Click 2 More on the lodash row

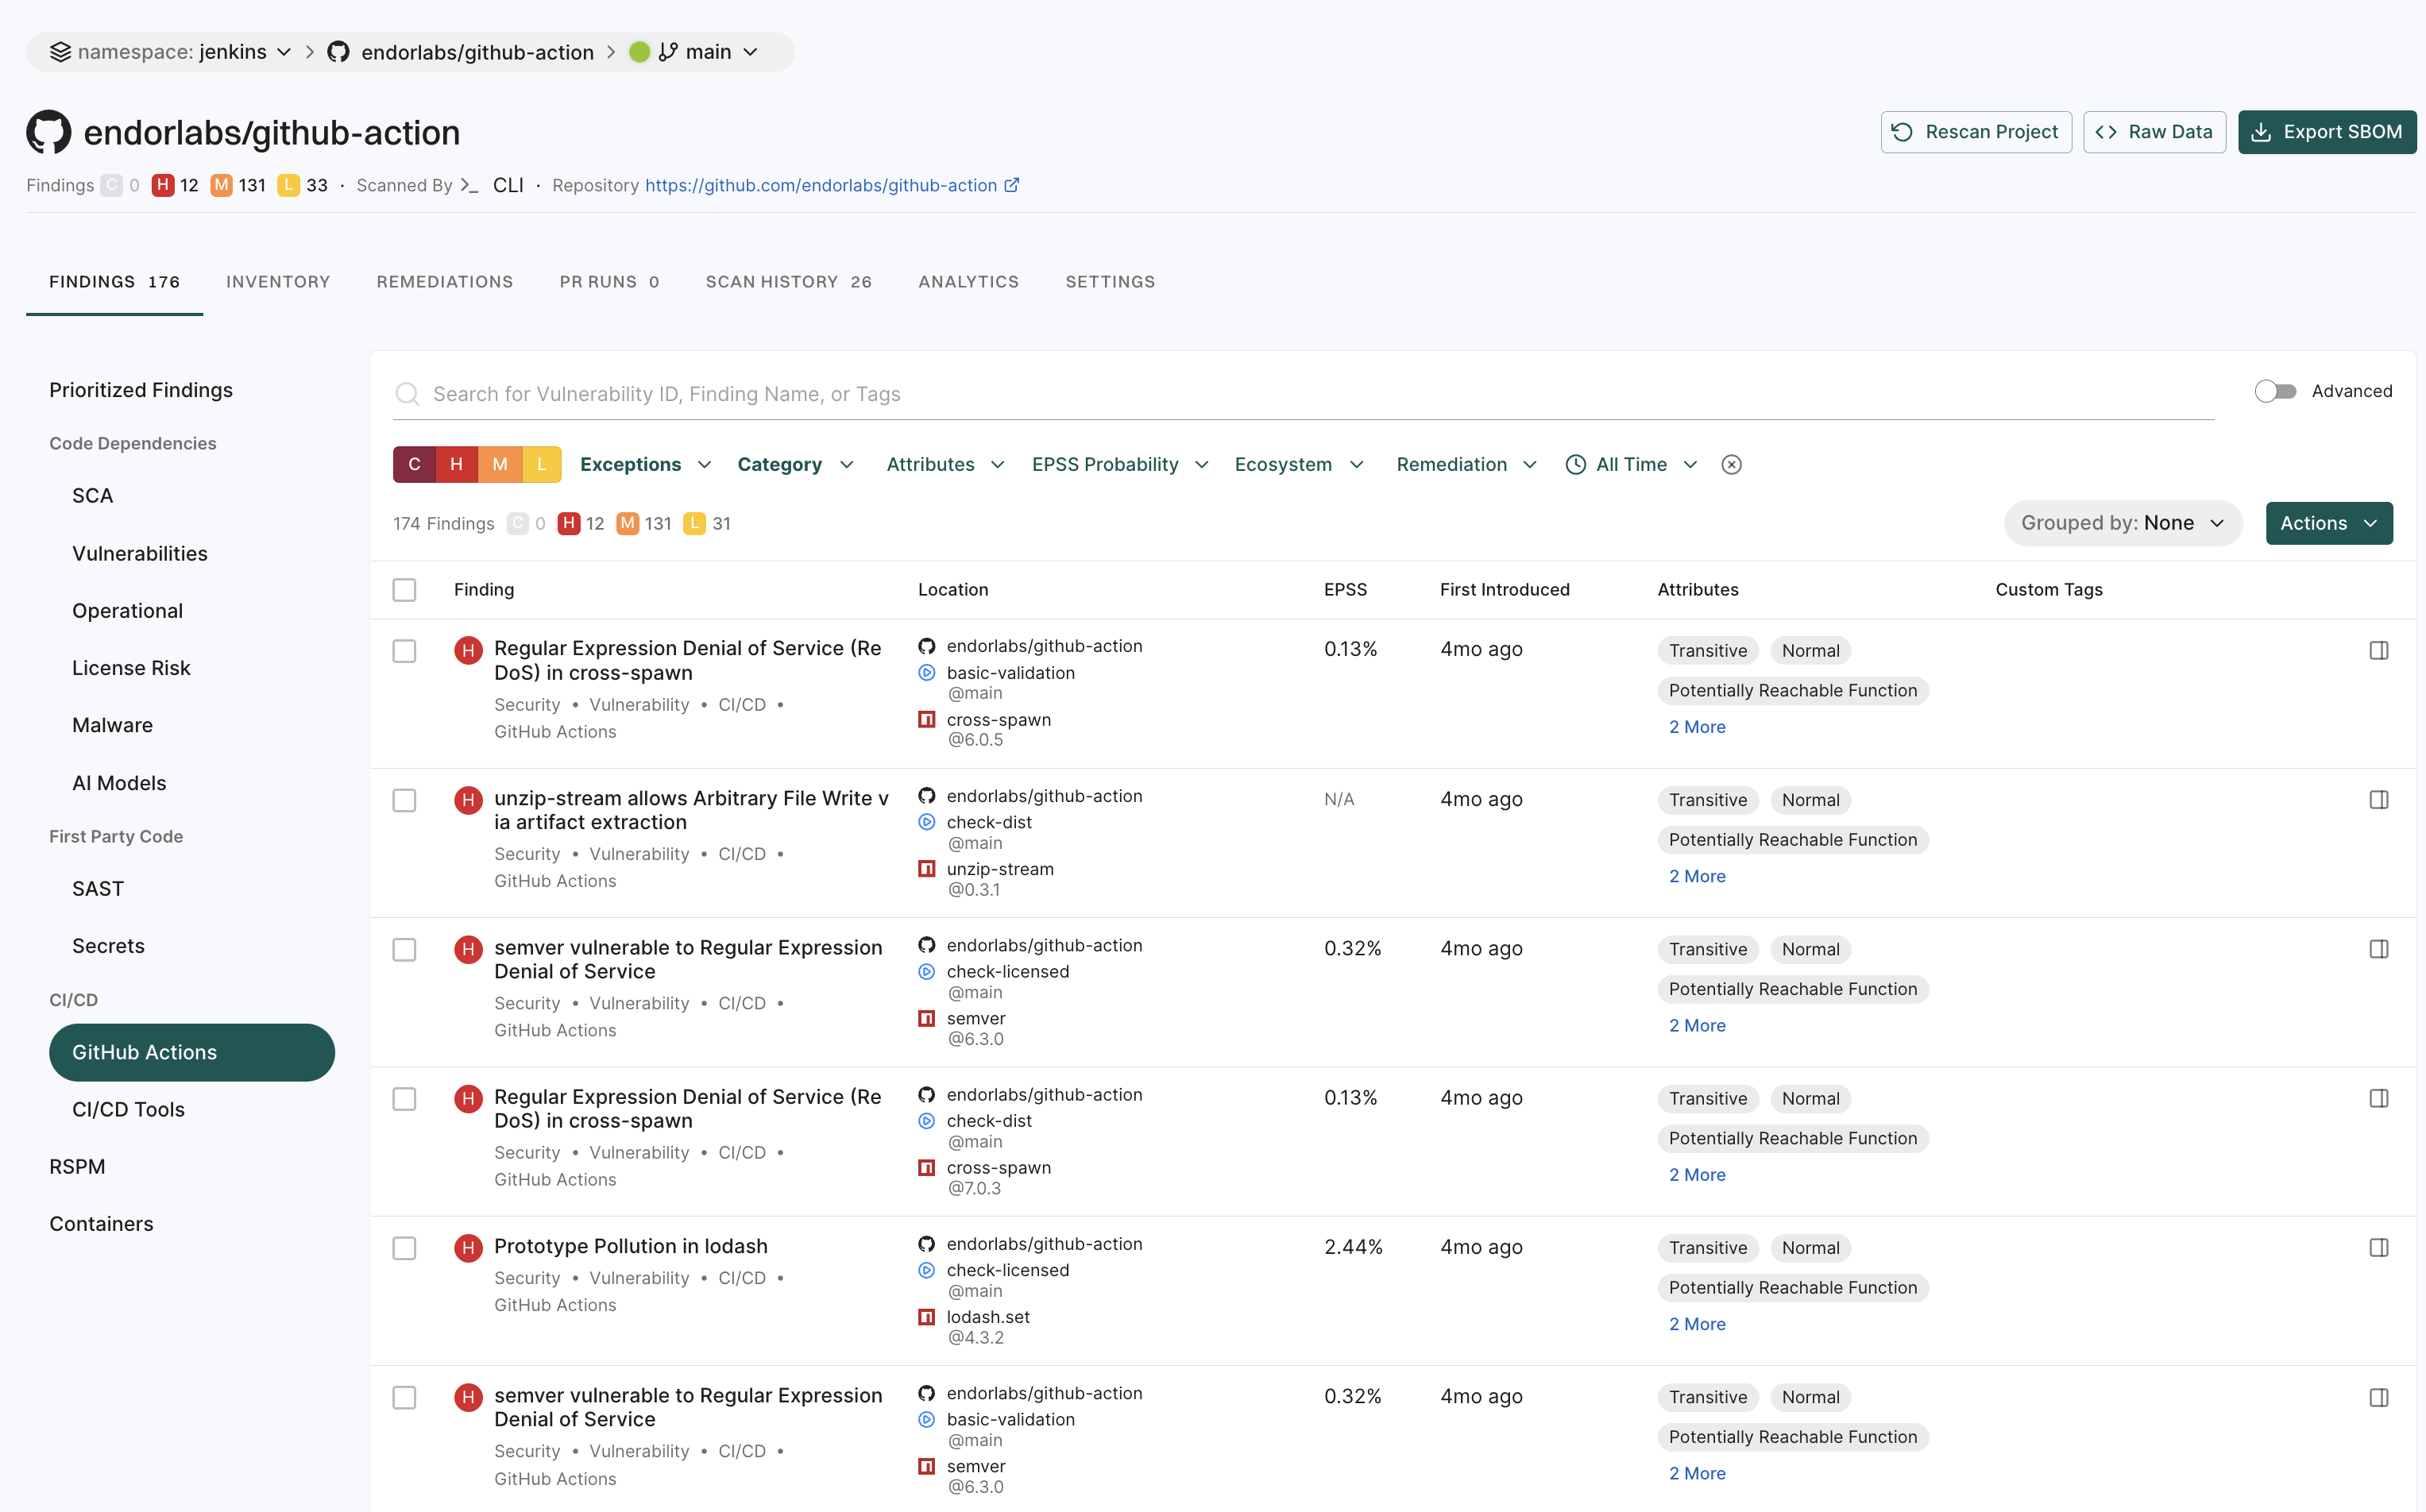(x=1696, y=1324)
